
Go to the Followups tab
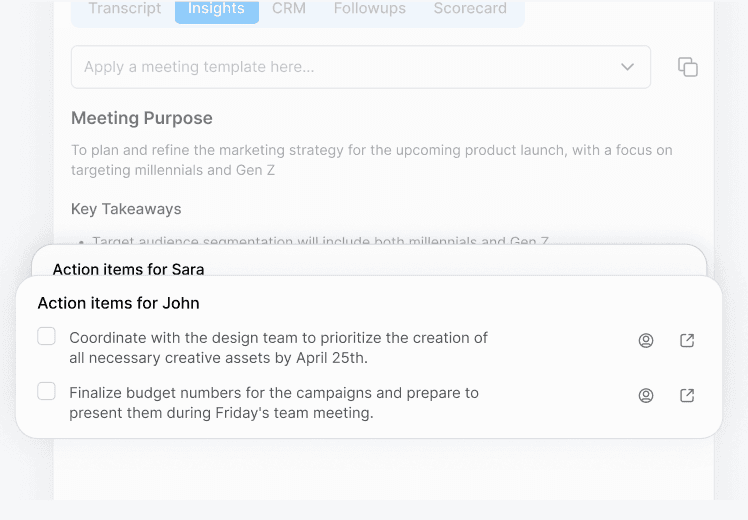pos(370,9)
